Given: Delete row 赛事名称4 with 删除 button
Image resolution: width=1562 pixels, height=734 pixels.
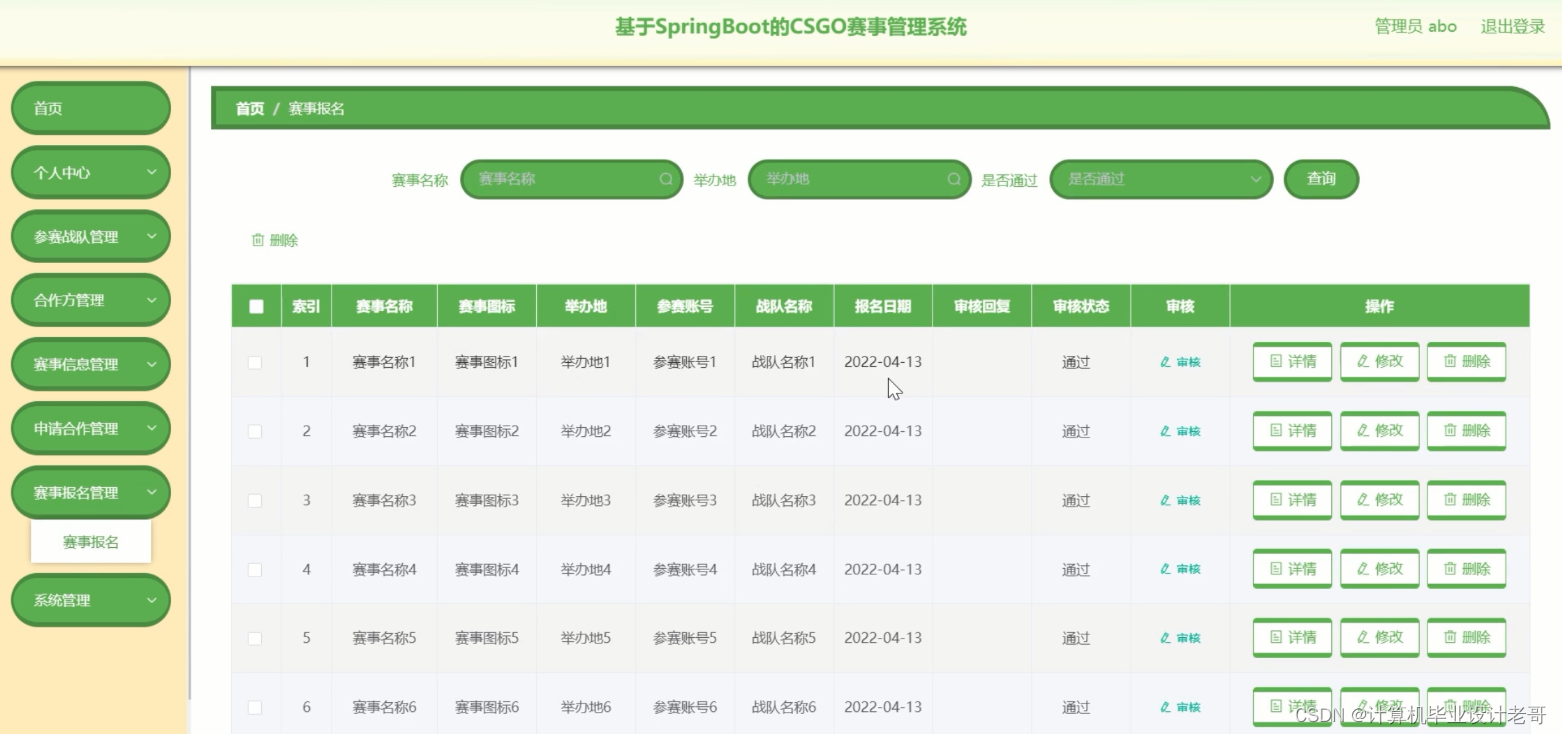Looking at the screenshot, I should coord(1466,569).
